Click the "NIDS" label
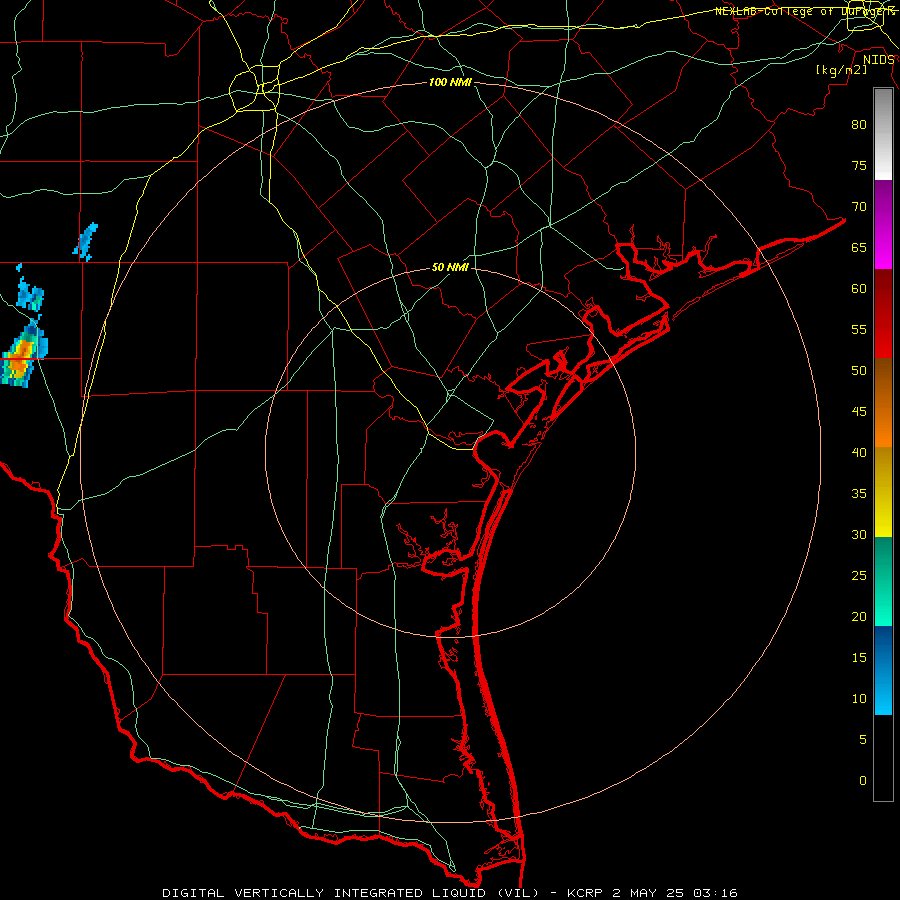 [x=878, y=60]
